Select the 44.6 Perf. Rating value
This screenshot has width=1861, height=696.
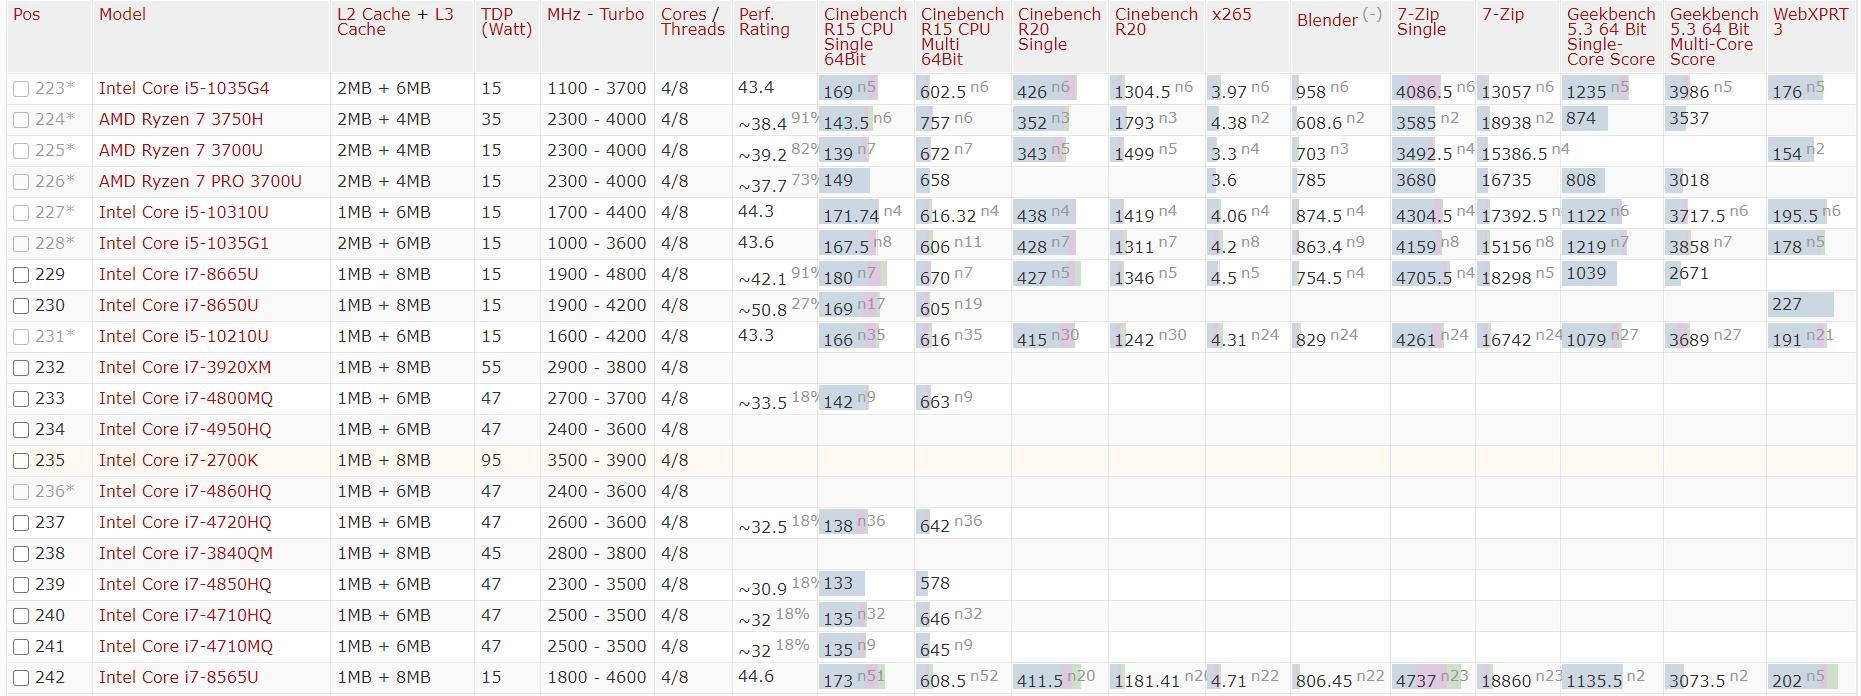click(x=756, y=677)
